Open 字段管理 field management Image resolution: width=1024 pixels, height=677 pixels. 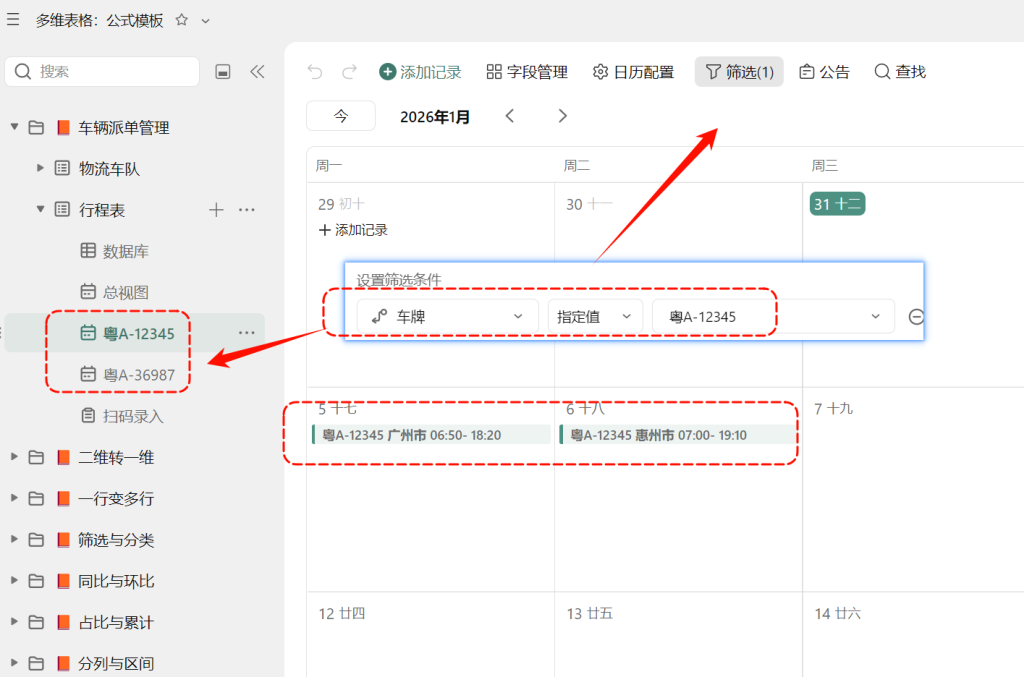pyautogui.click(x=527, y=72)
